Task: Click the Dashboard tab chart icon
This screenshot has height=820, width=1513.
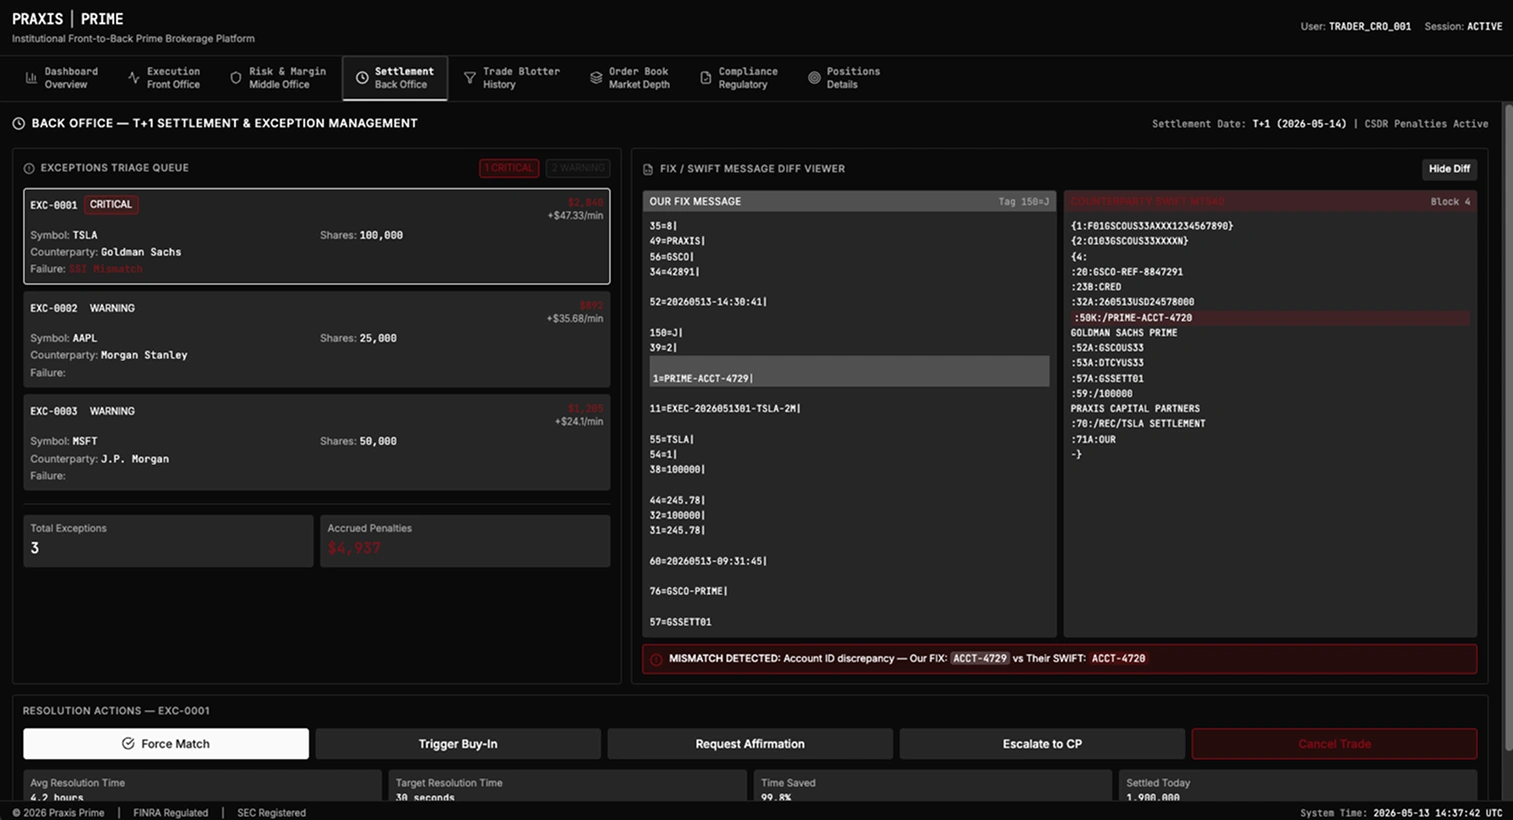Action: 31,78
